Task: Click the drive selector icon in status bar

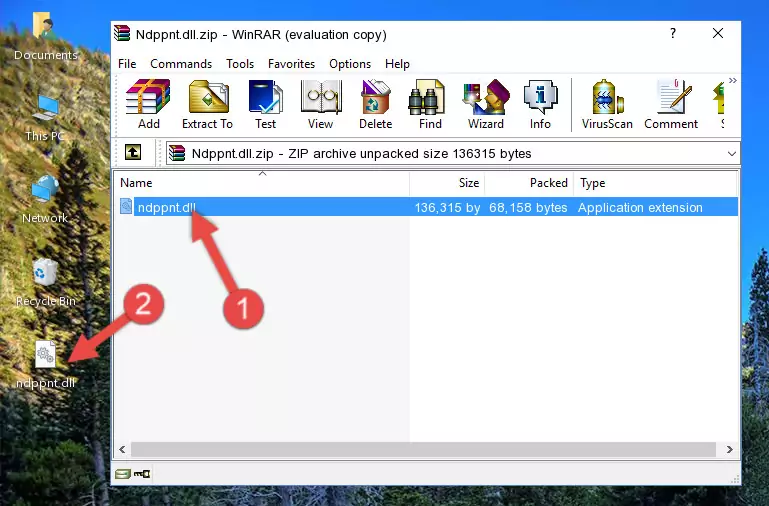Action: click(123, 474)
